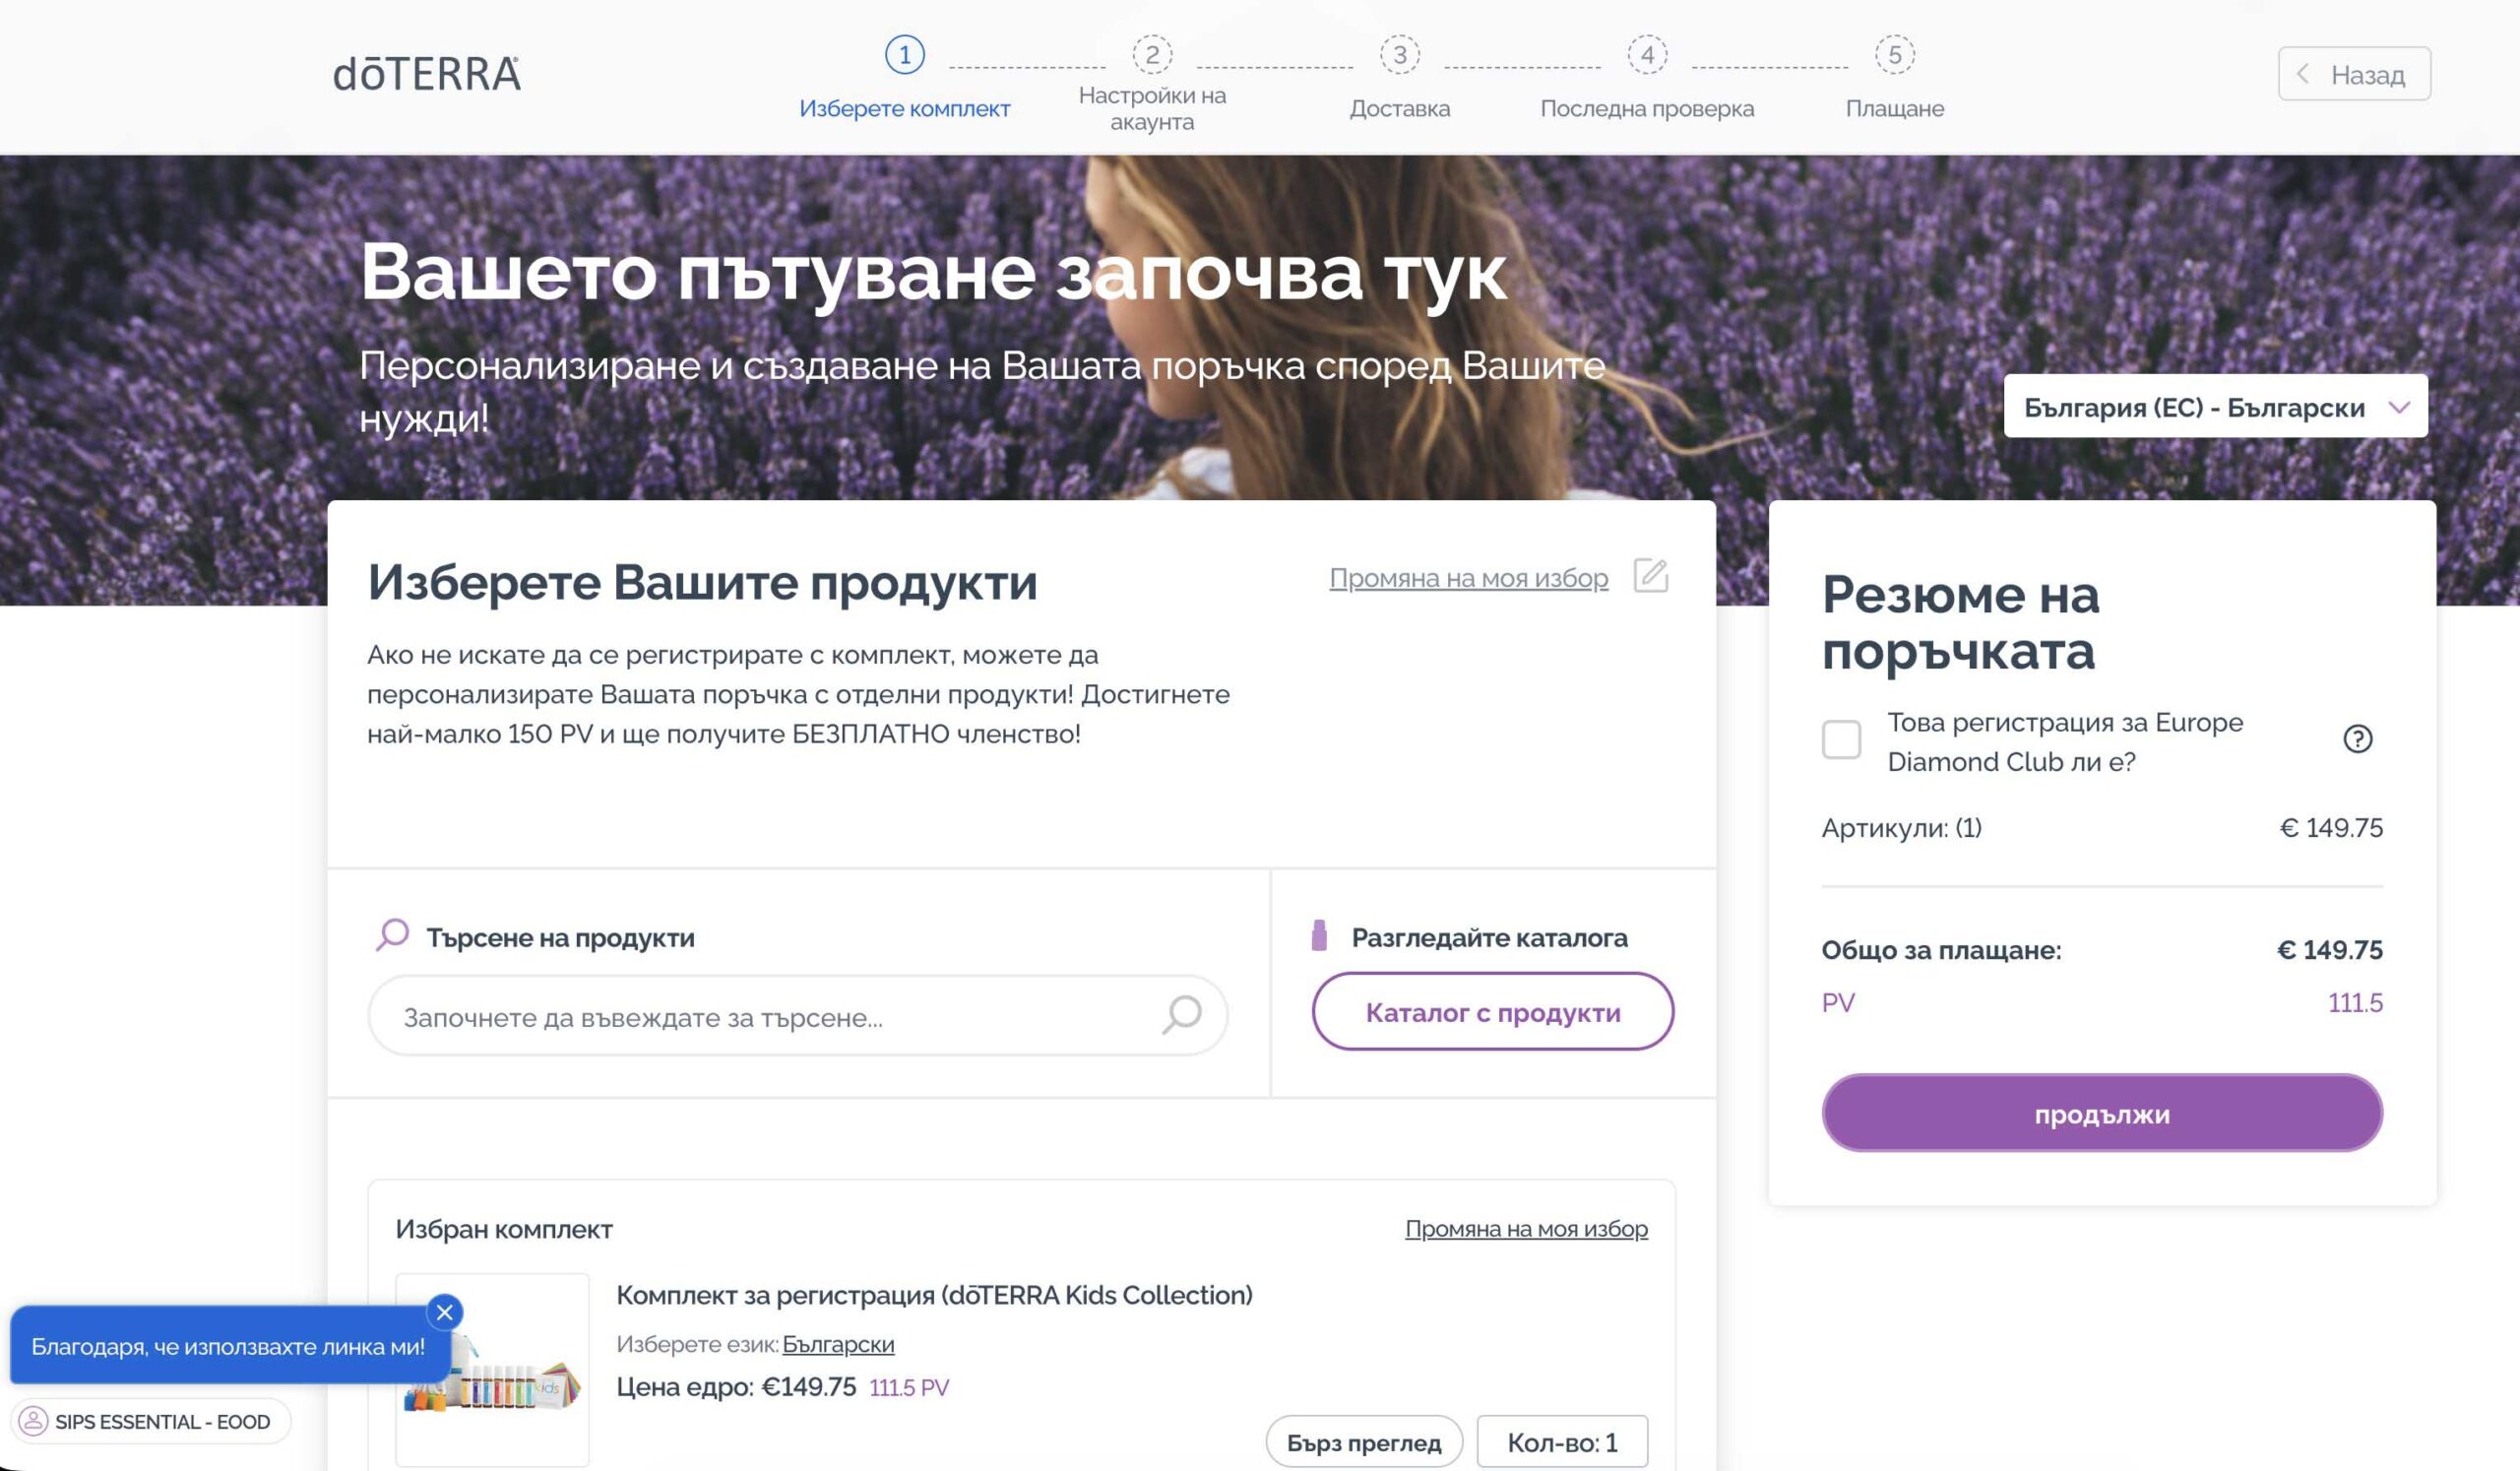The image size is (2520, 1471).
Task: Click the 111.5 PV value in order summary
Action: pos(2355,1002)
